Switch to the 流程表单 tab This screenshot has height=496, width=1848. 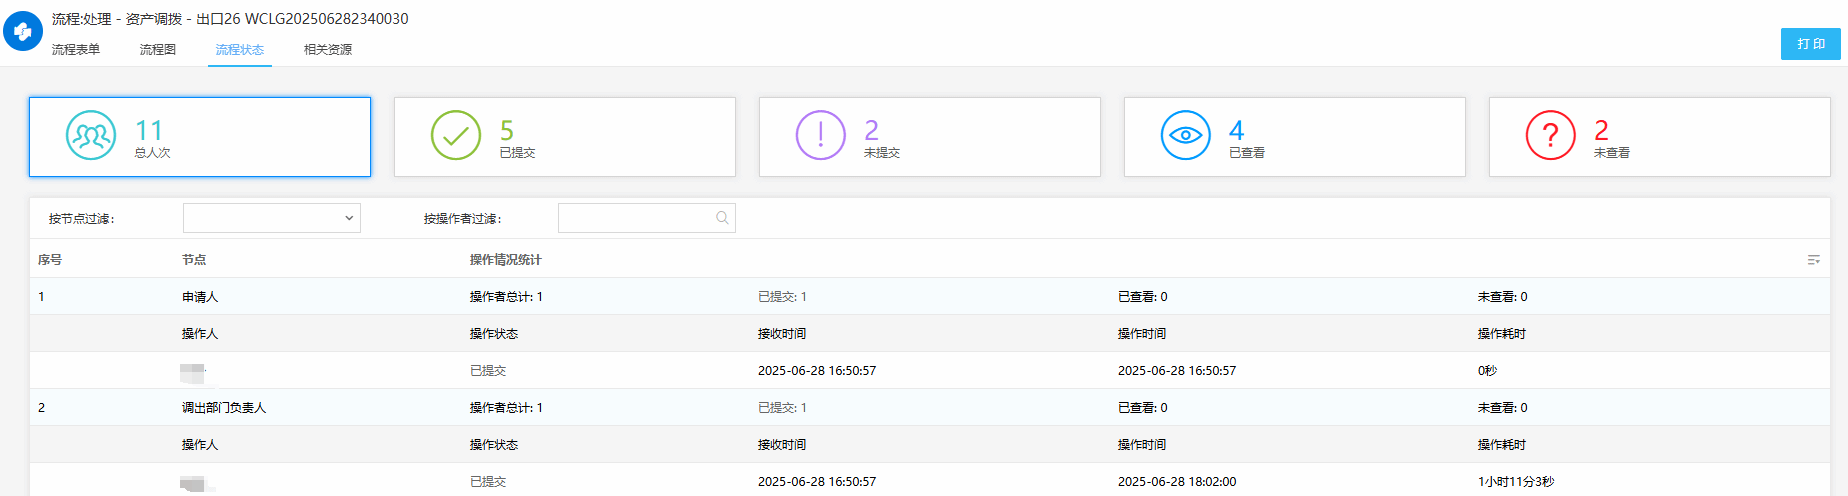coord(76,50)
